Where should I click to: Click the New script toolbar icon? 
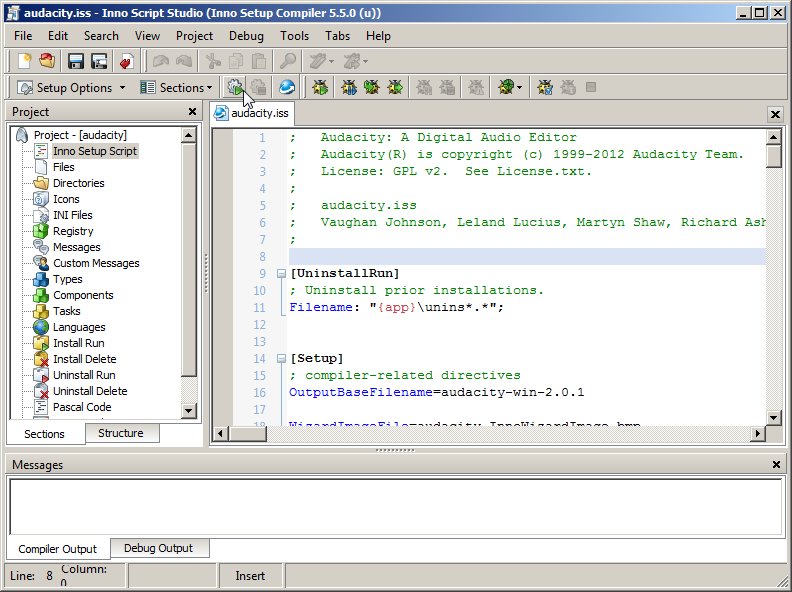coord(24,62)
